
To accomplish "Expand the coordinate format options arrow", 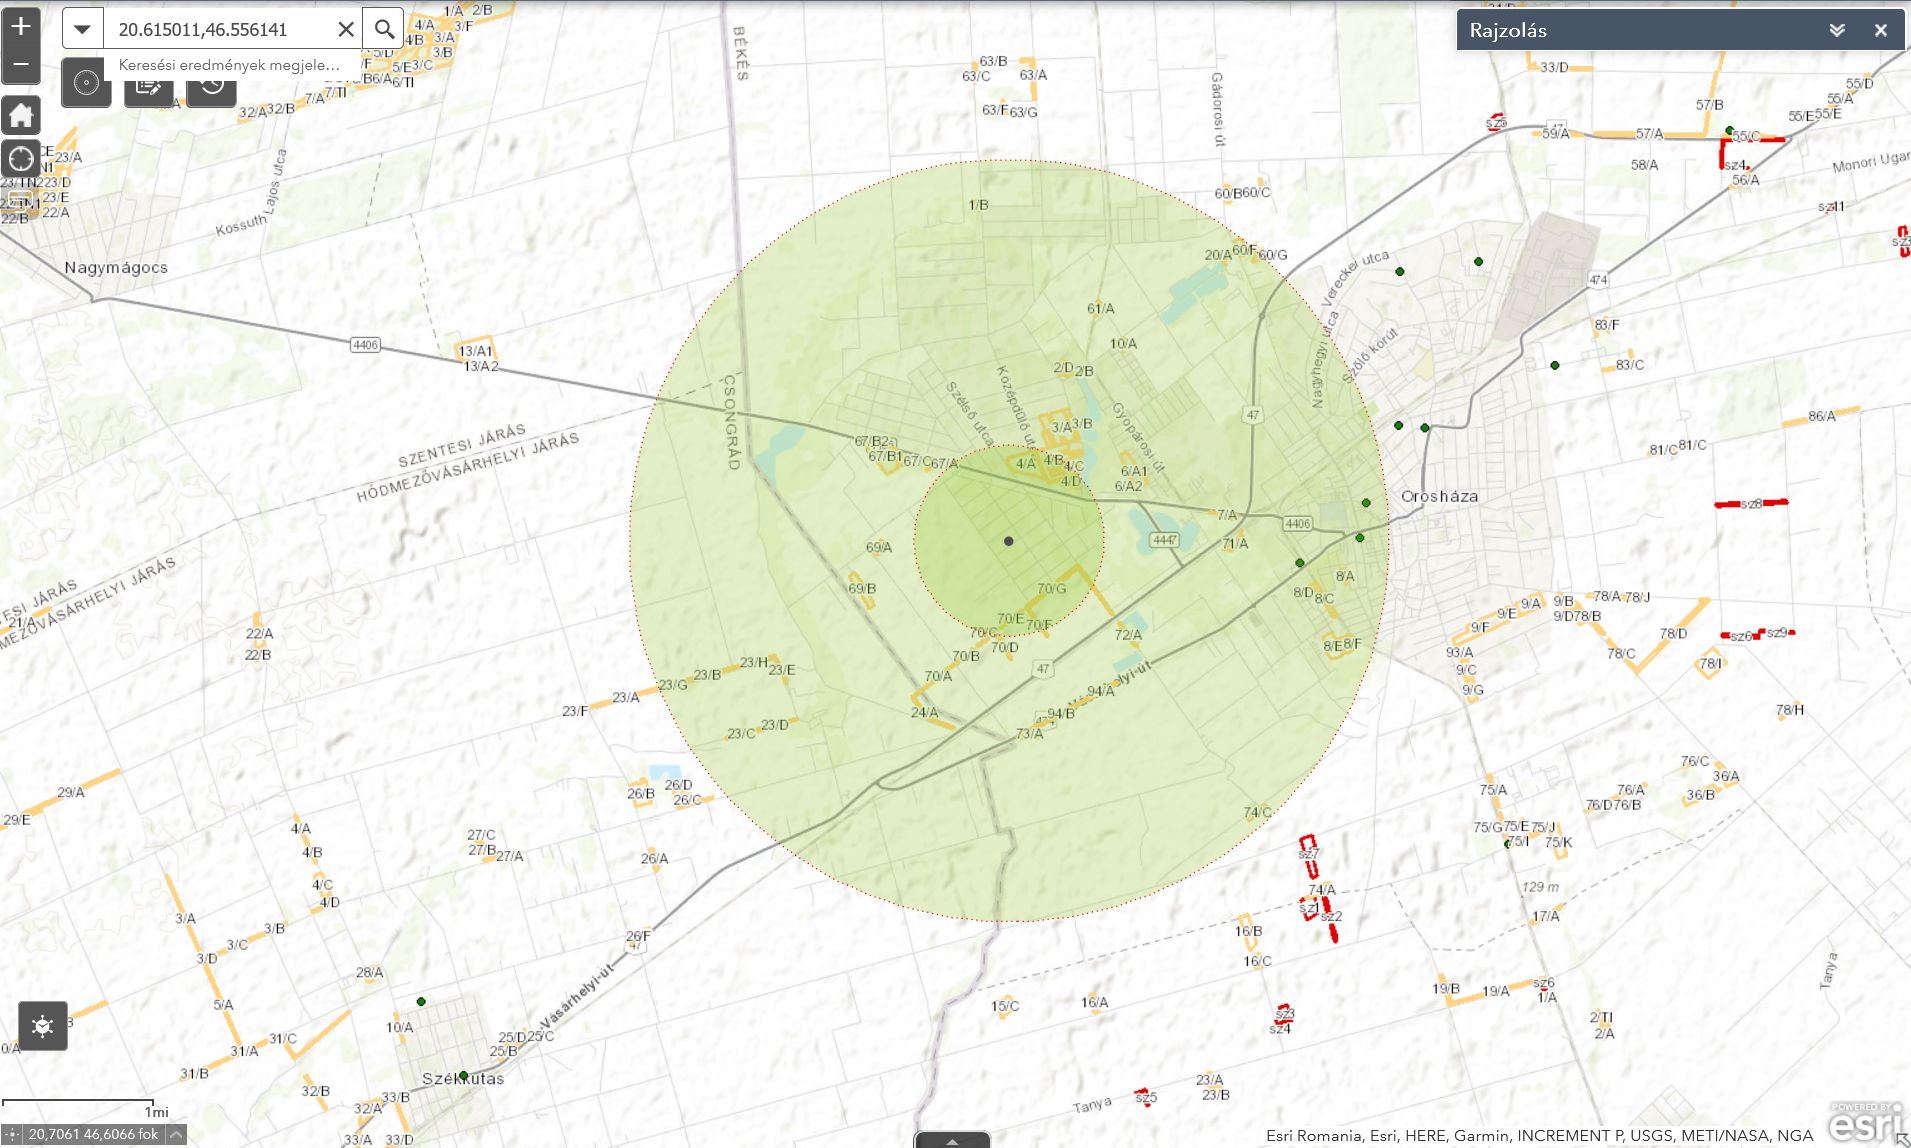I will pos(176,1134).
